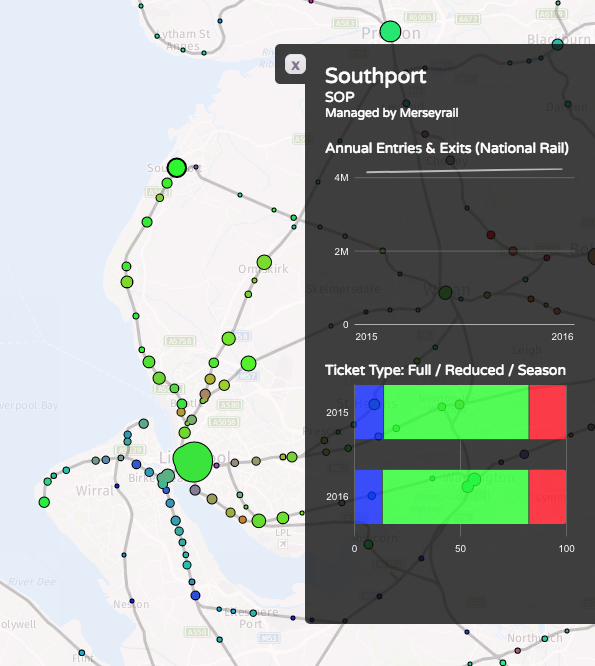
Task: Click the LPL airport icon
Action: tap(283, 544)
